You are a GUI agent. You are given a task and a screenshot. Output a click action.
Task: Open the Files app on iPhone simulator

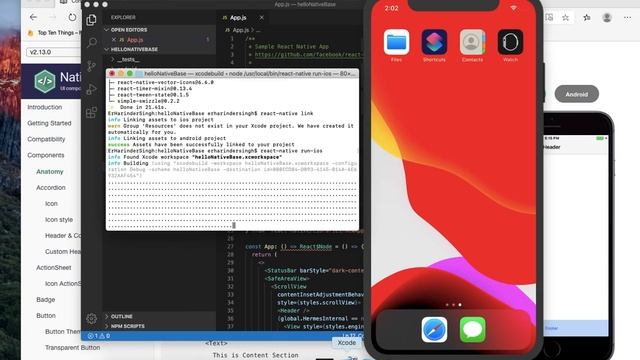click(x=396, y=42)
